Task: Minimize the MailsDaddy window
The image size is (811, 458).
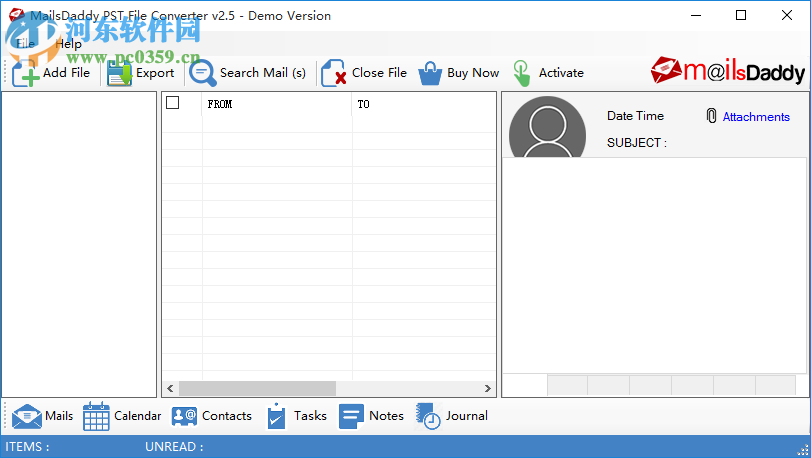Action: pos(696,16)
